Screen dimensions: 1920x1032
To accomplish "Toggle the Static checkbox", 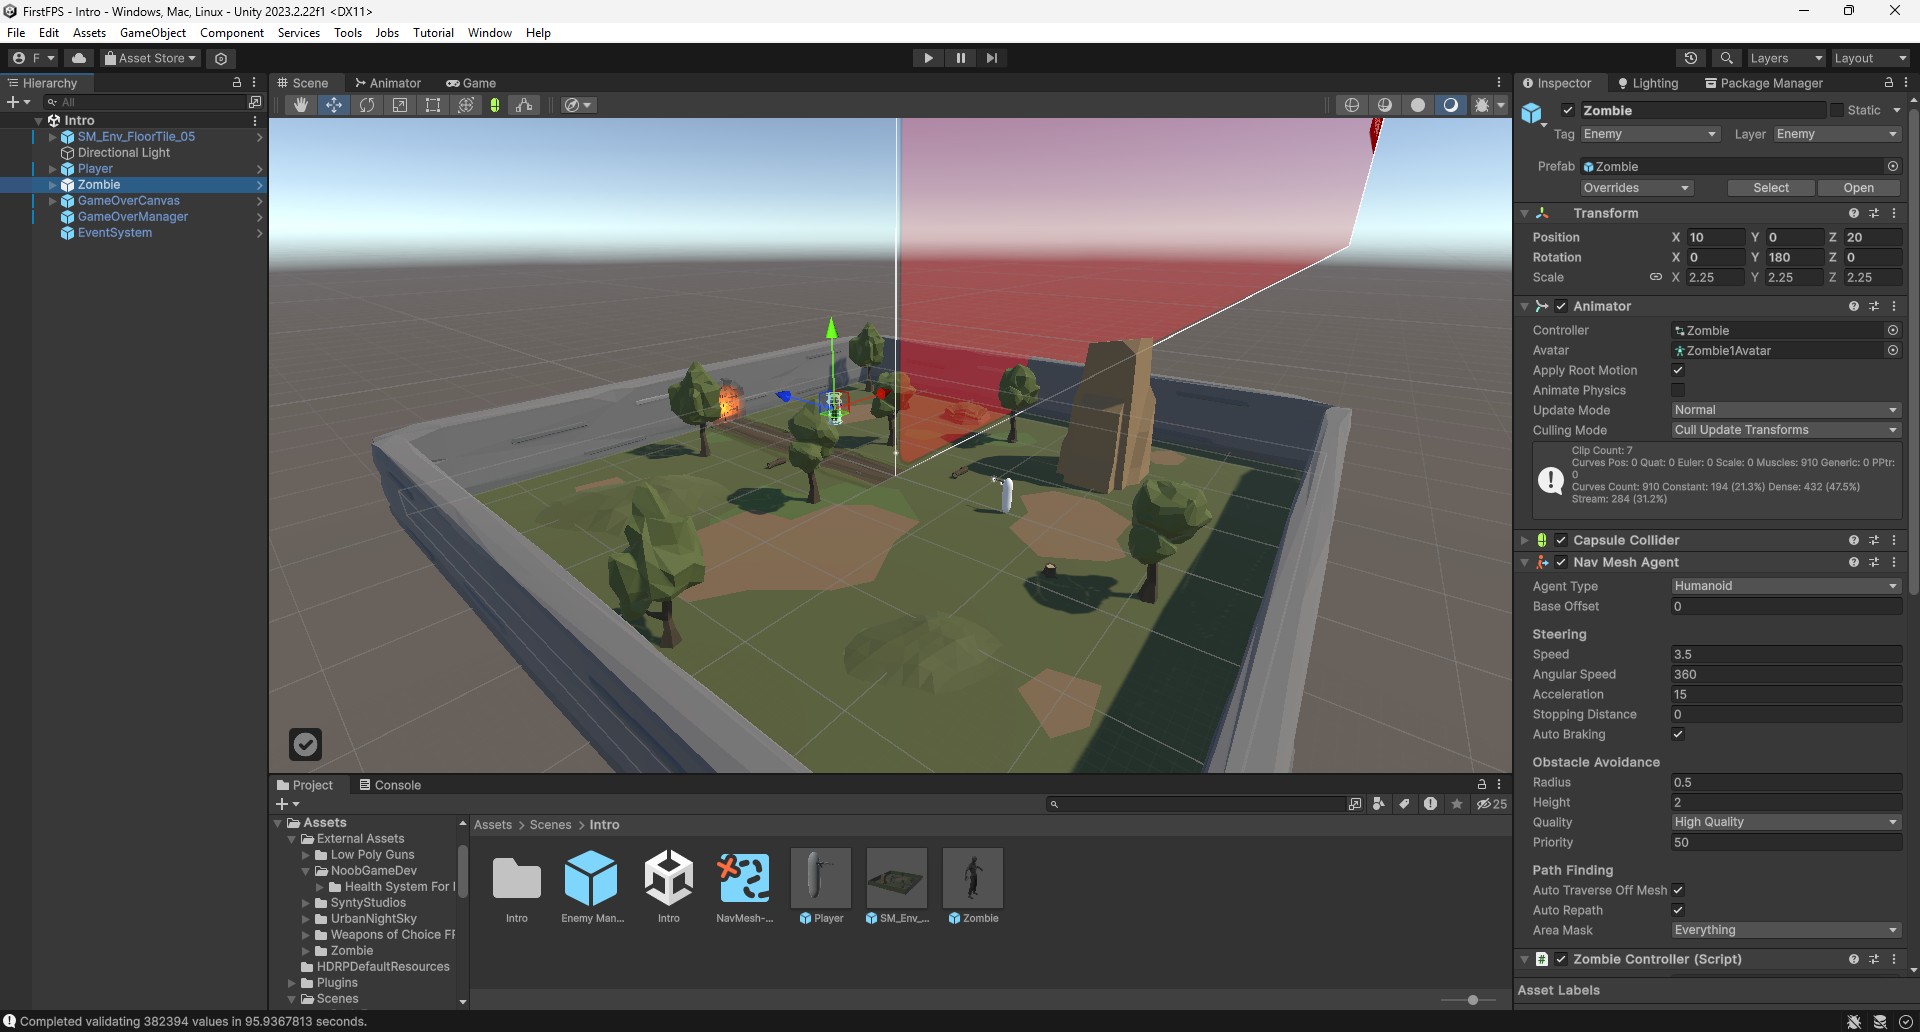I will click(x=1837, y=110).
